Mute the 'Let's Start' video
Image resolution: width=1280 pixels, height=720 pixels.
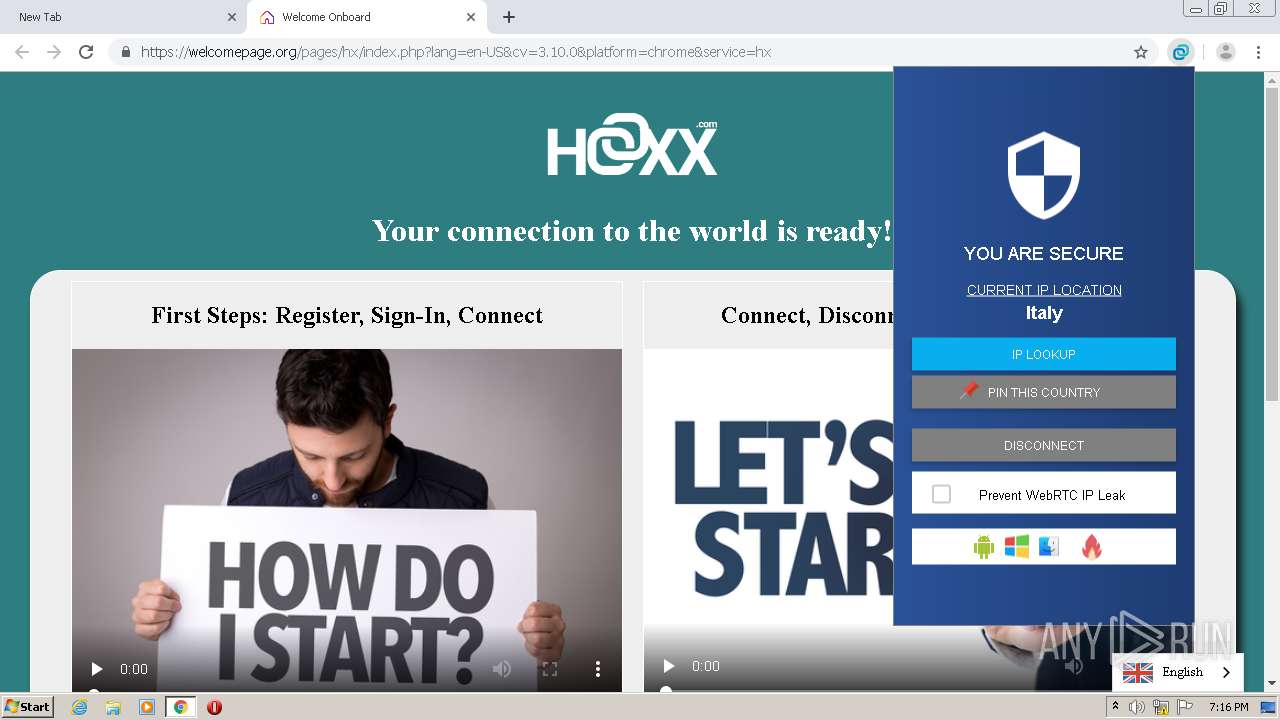pos(1074,666)
